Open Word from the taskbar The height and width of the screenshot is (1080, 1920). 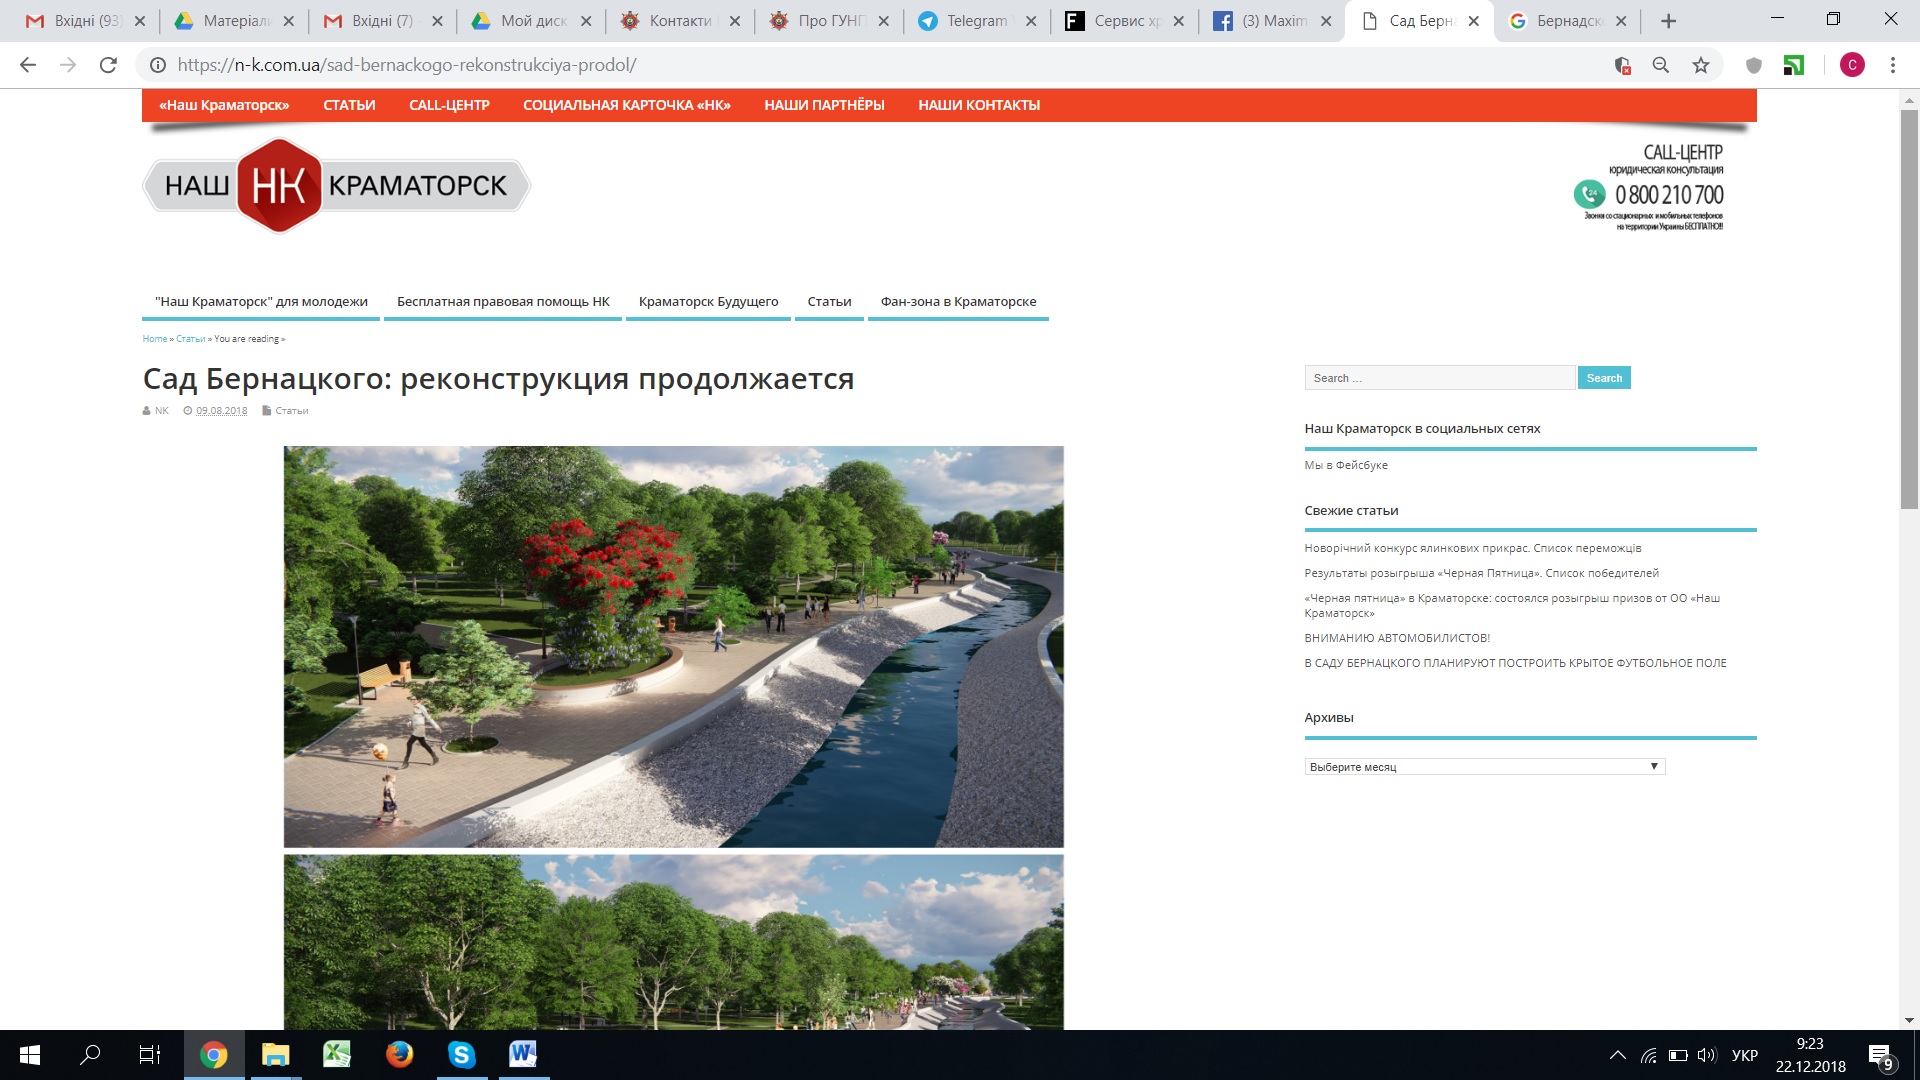(523, 1054)
